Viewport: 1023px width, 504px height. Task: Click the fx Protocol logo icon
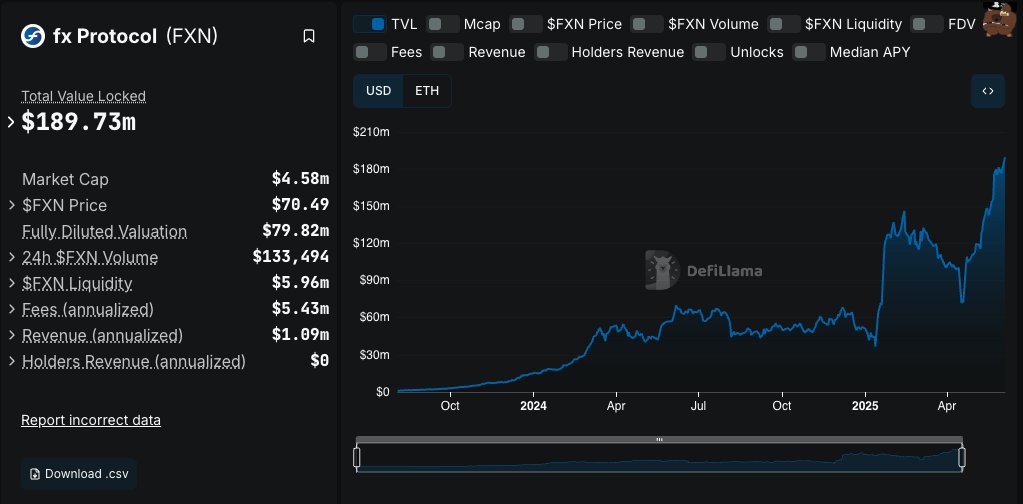click(33, 37)
